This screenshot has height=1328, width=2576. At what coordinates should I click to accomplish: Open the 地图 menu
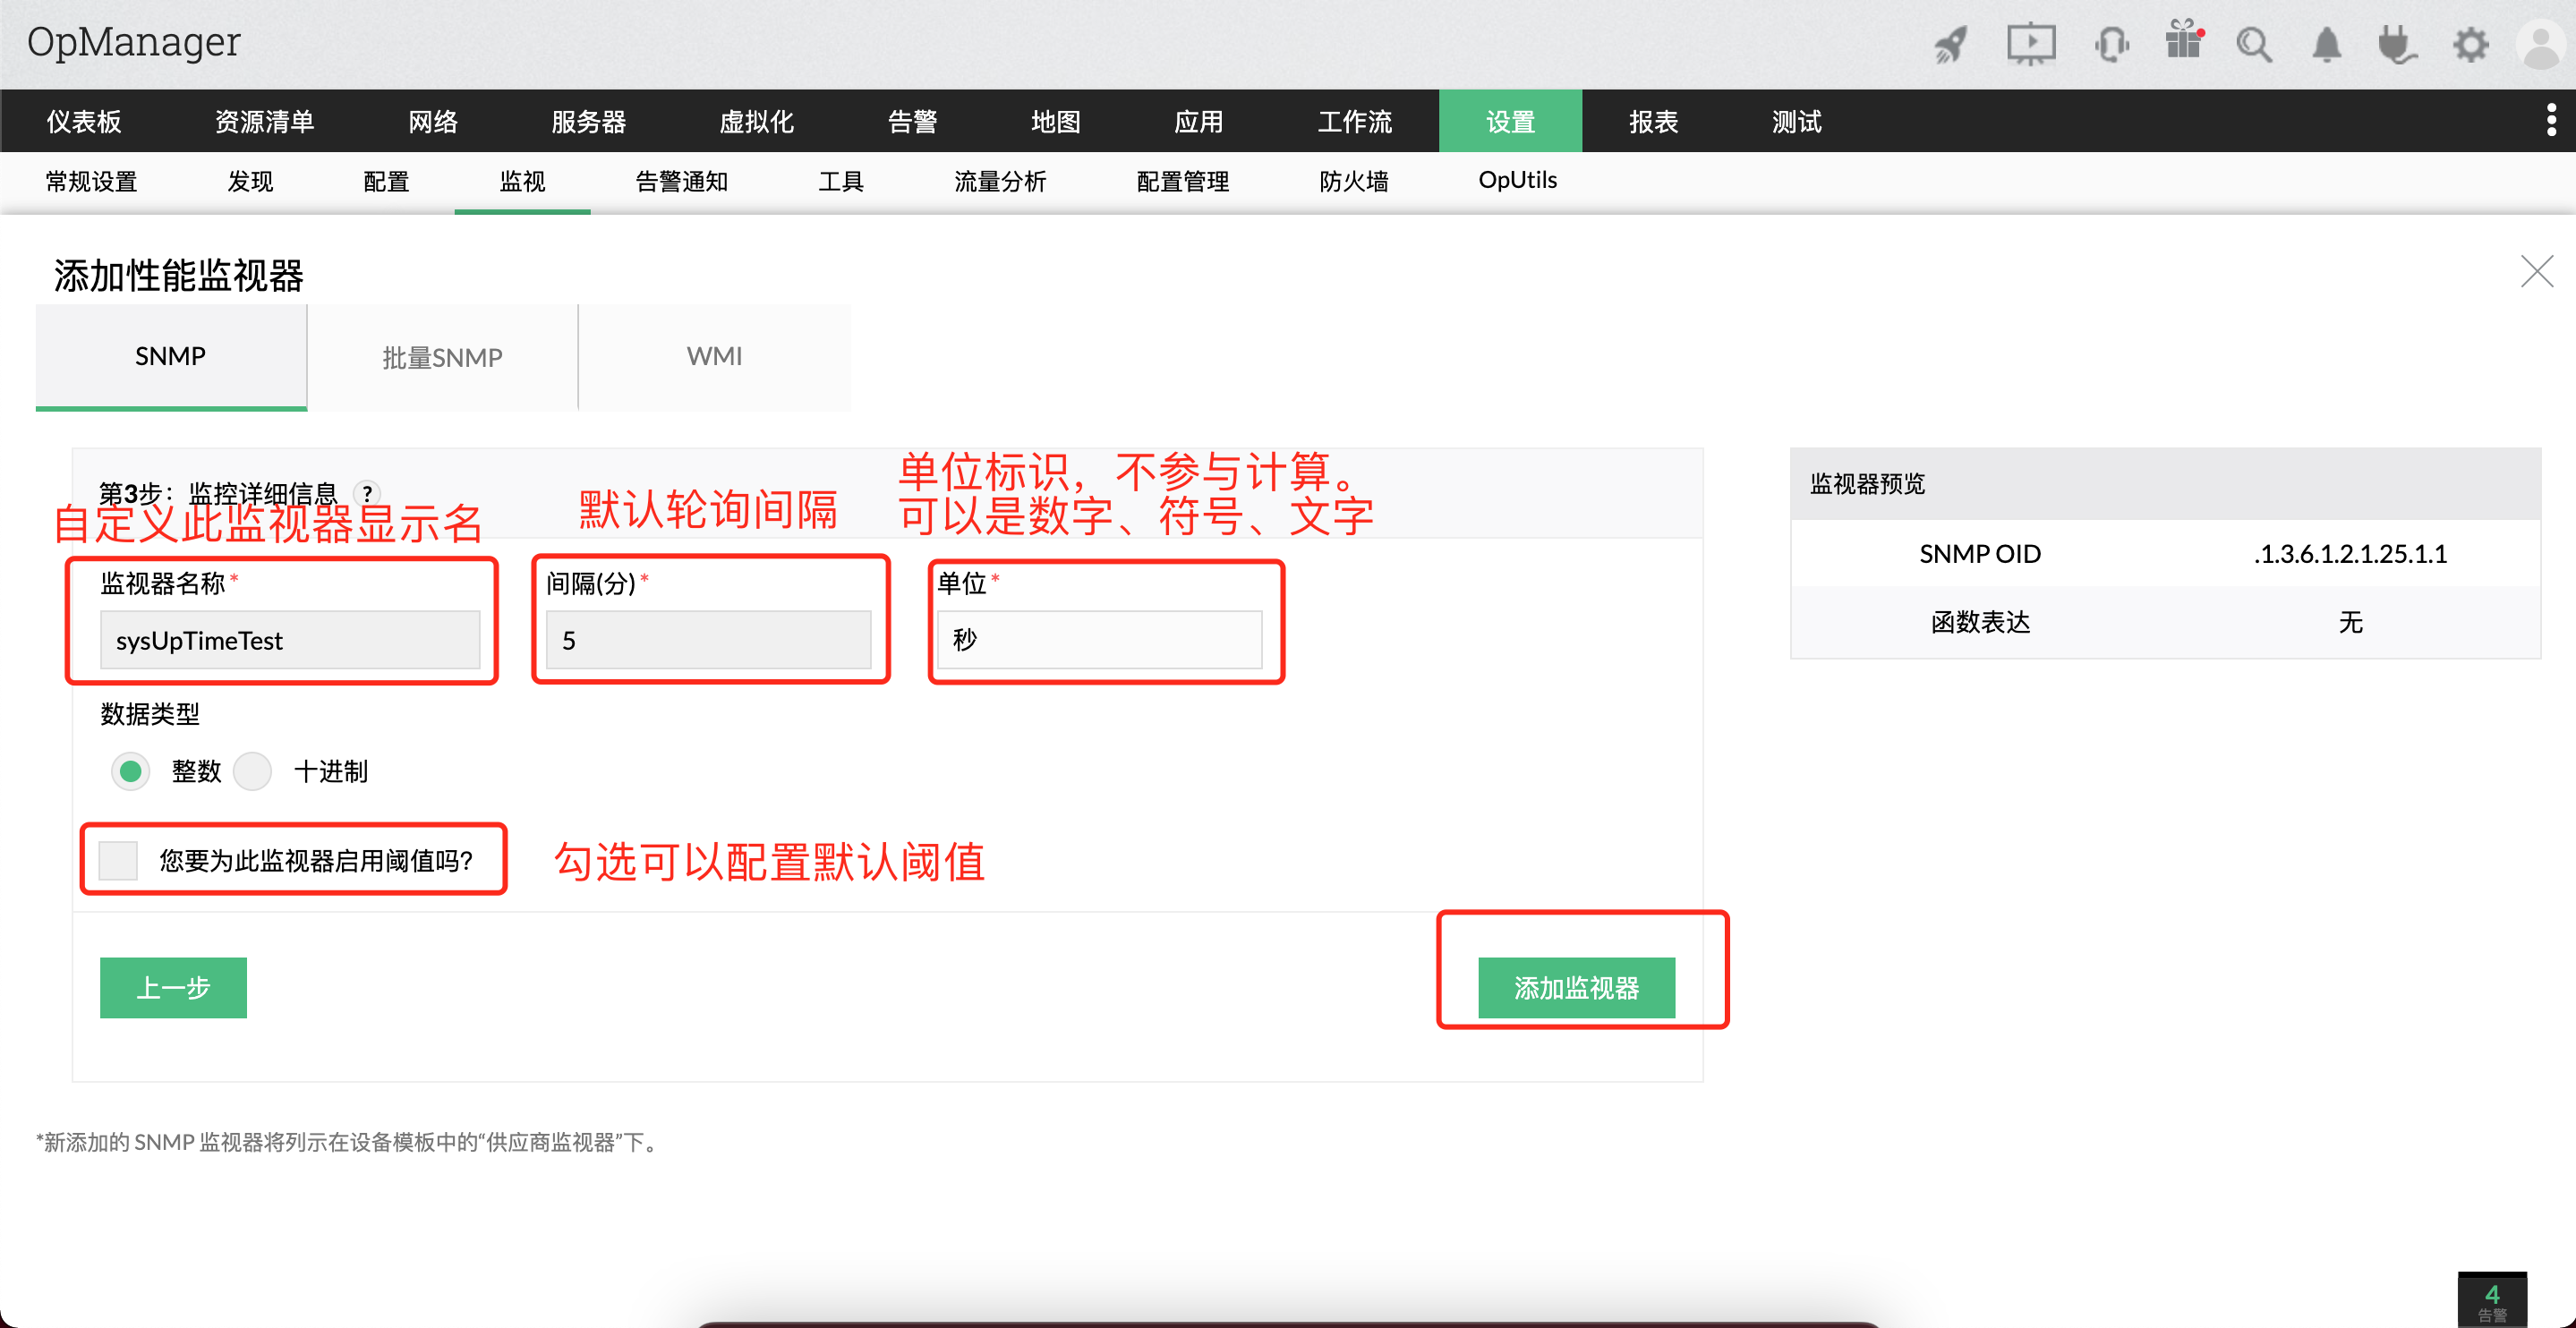point(1055,121)
